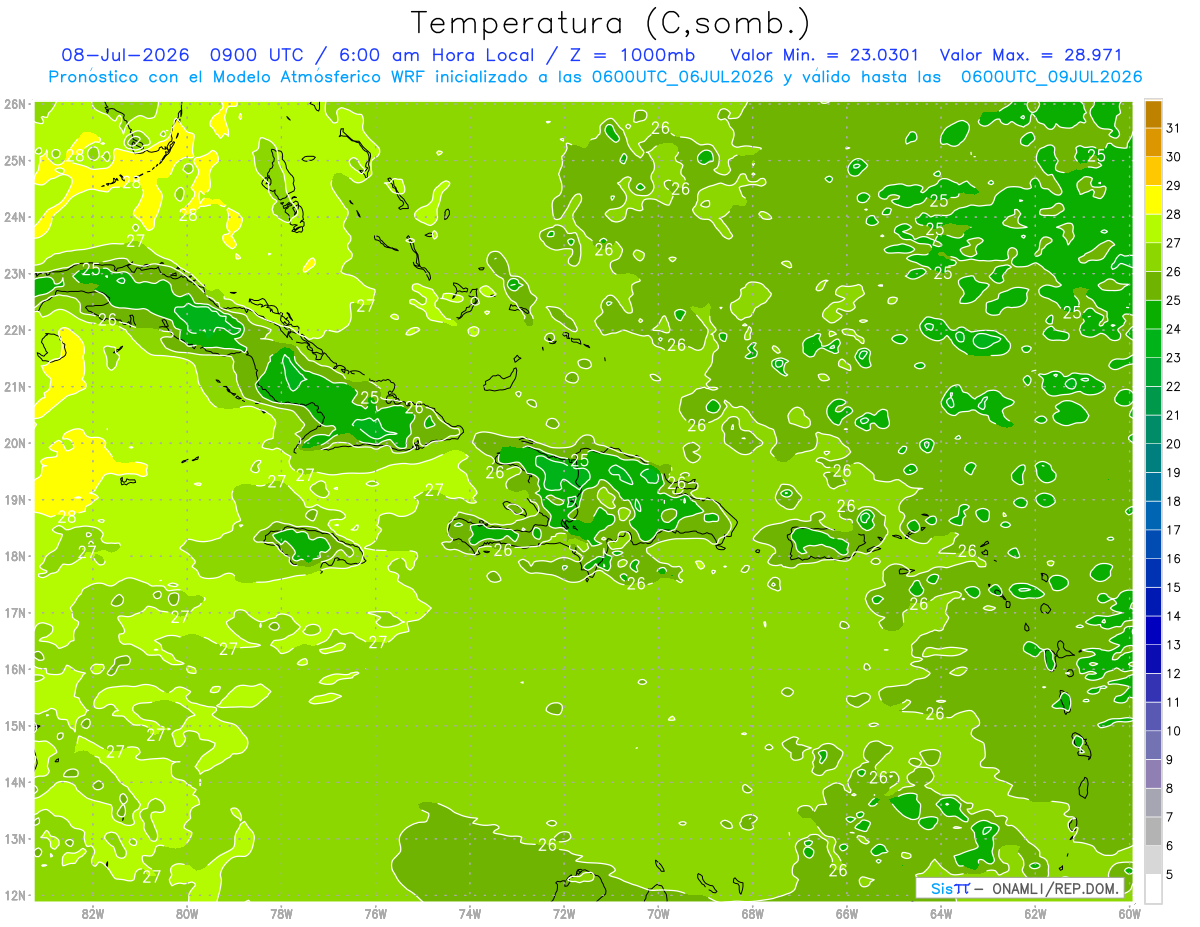The image size is (1200, 927).
Task: Click the yellow swatch between 28 and 29
Action: coord(1153,200)
